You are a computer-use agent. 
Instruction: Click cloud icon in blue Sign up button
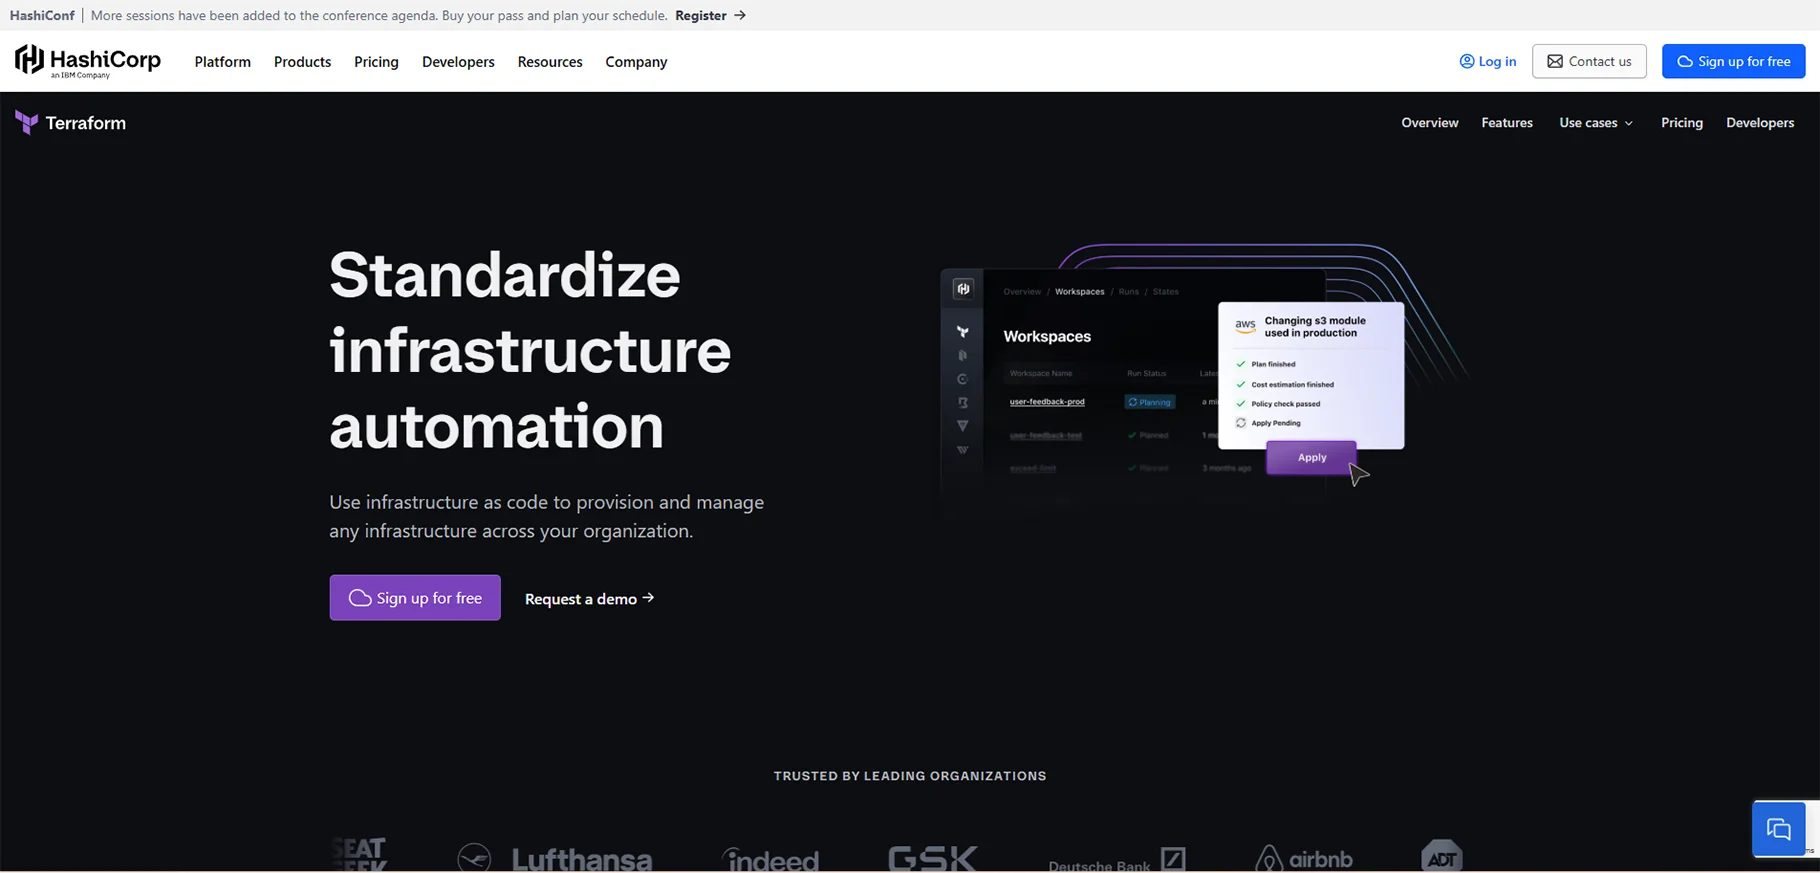1685,61
